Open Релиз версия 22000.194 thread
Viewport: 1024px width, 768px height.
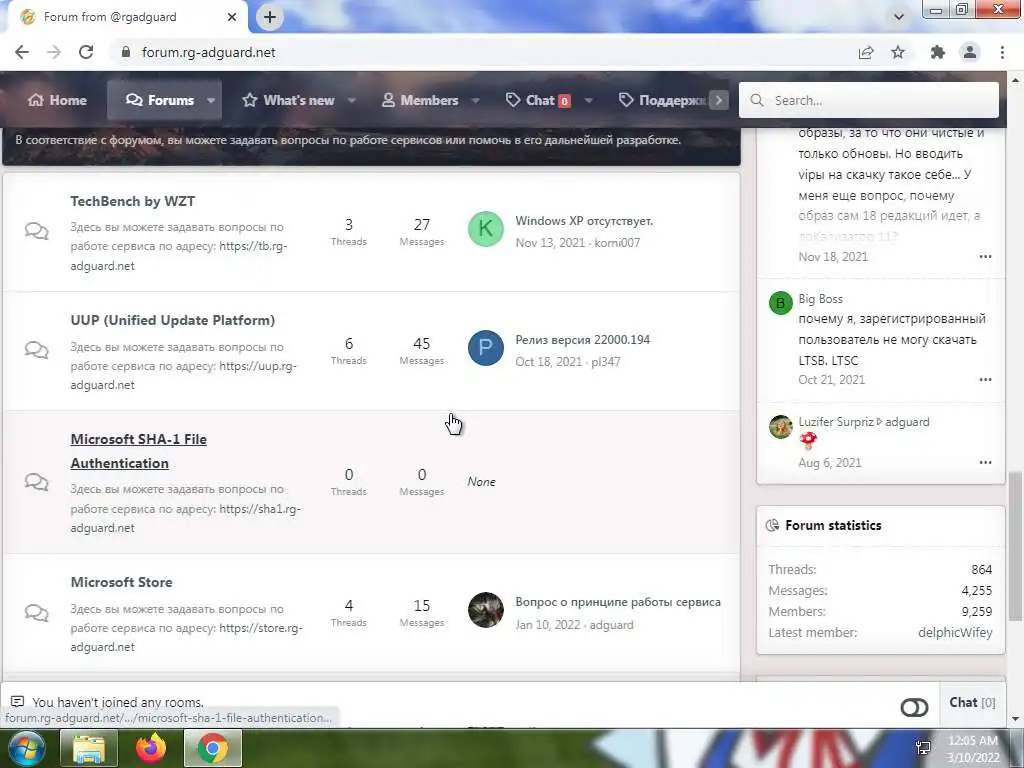coord(583,340)
